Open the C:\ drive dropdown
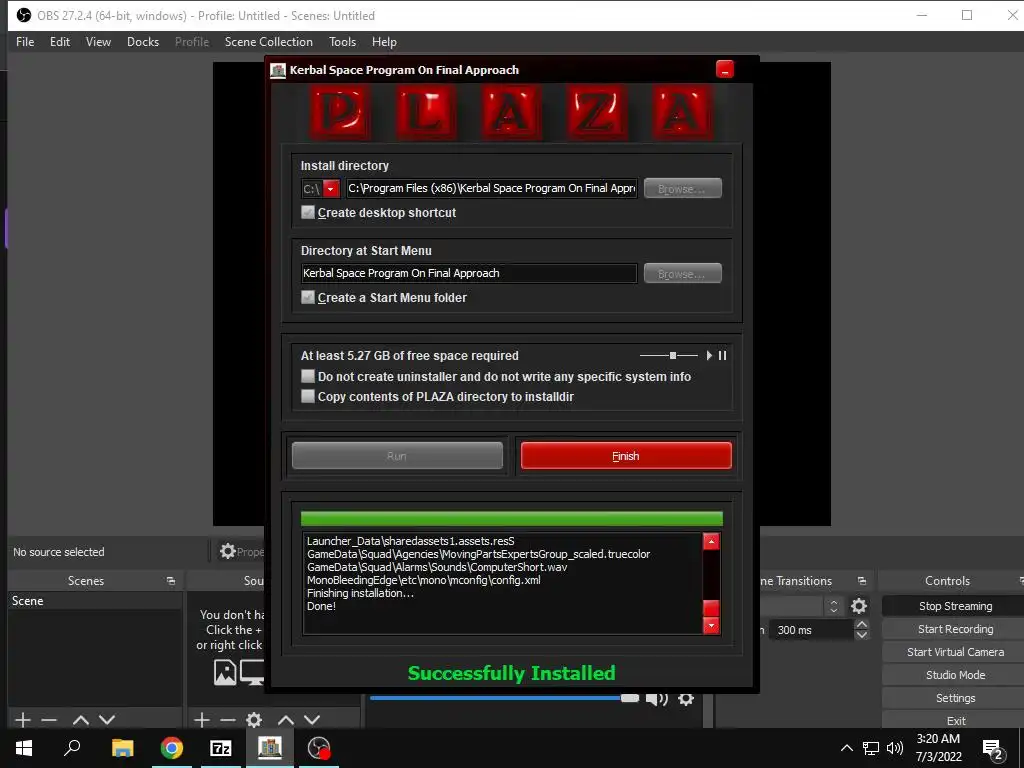 pyautogui.click(x=331, y=189)
